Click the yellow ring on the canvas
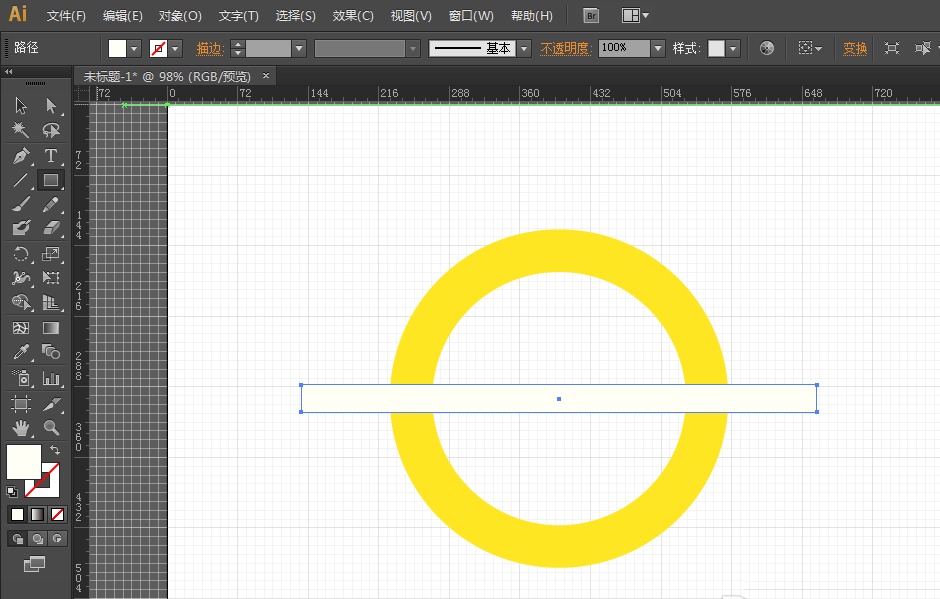Screen dimensions: 940x599 [x=558, y=250]
